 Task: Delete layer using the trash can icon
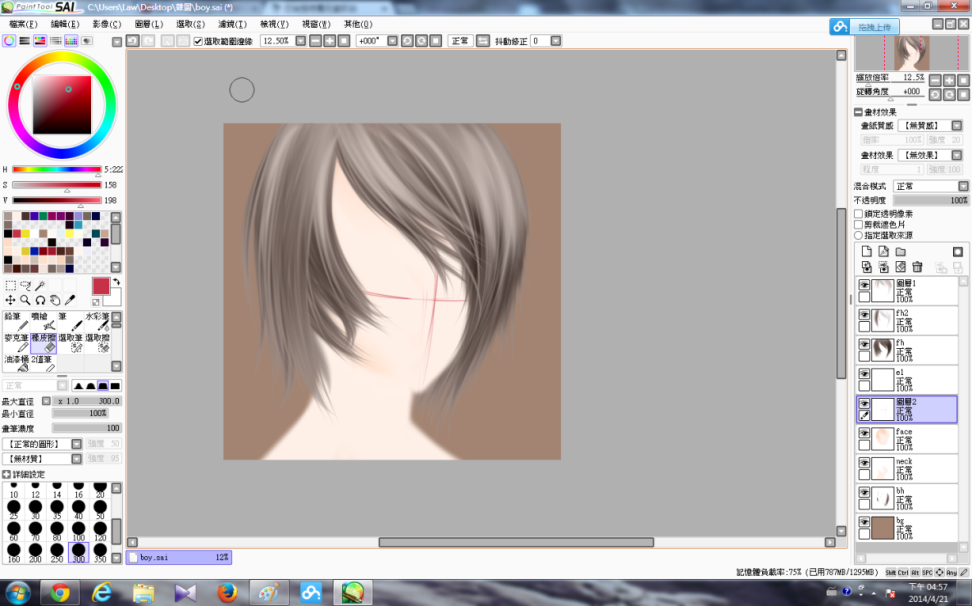(x=916, y=267)
